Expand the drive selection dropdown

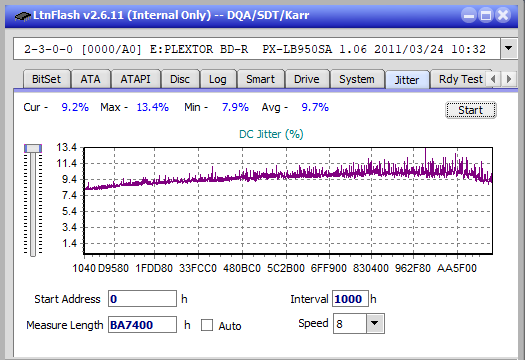coord(509,49)
